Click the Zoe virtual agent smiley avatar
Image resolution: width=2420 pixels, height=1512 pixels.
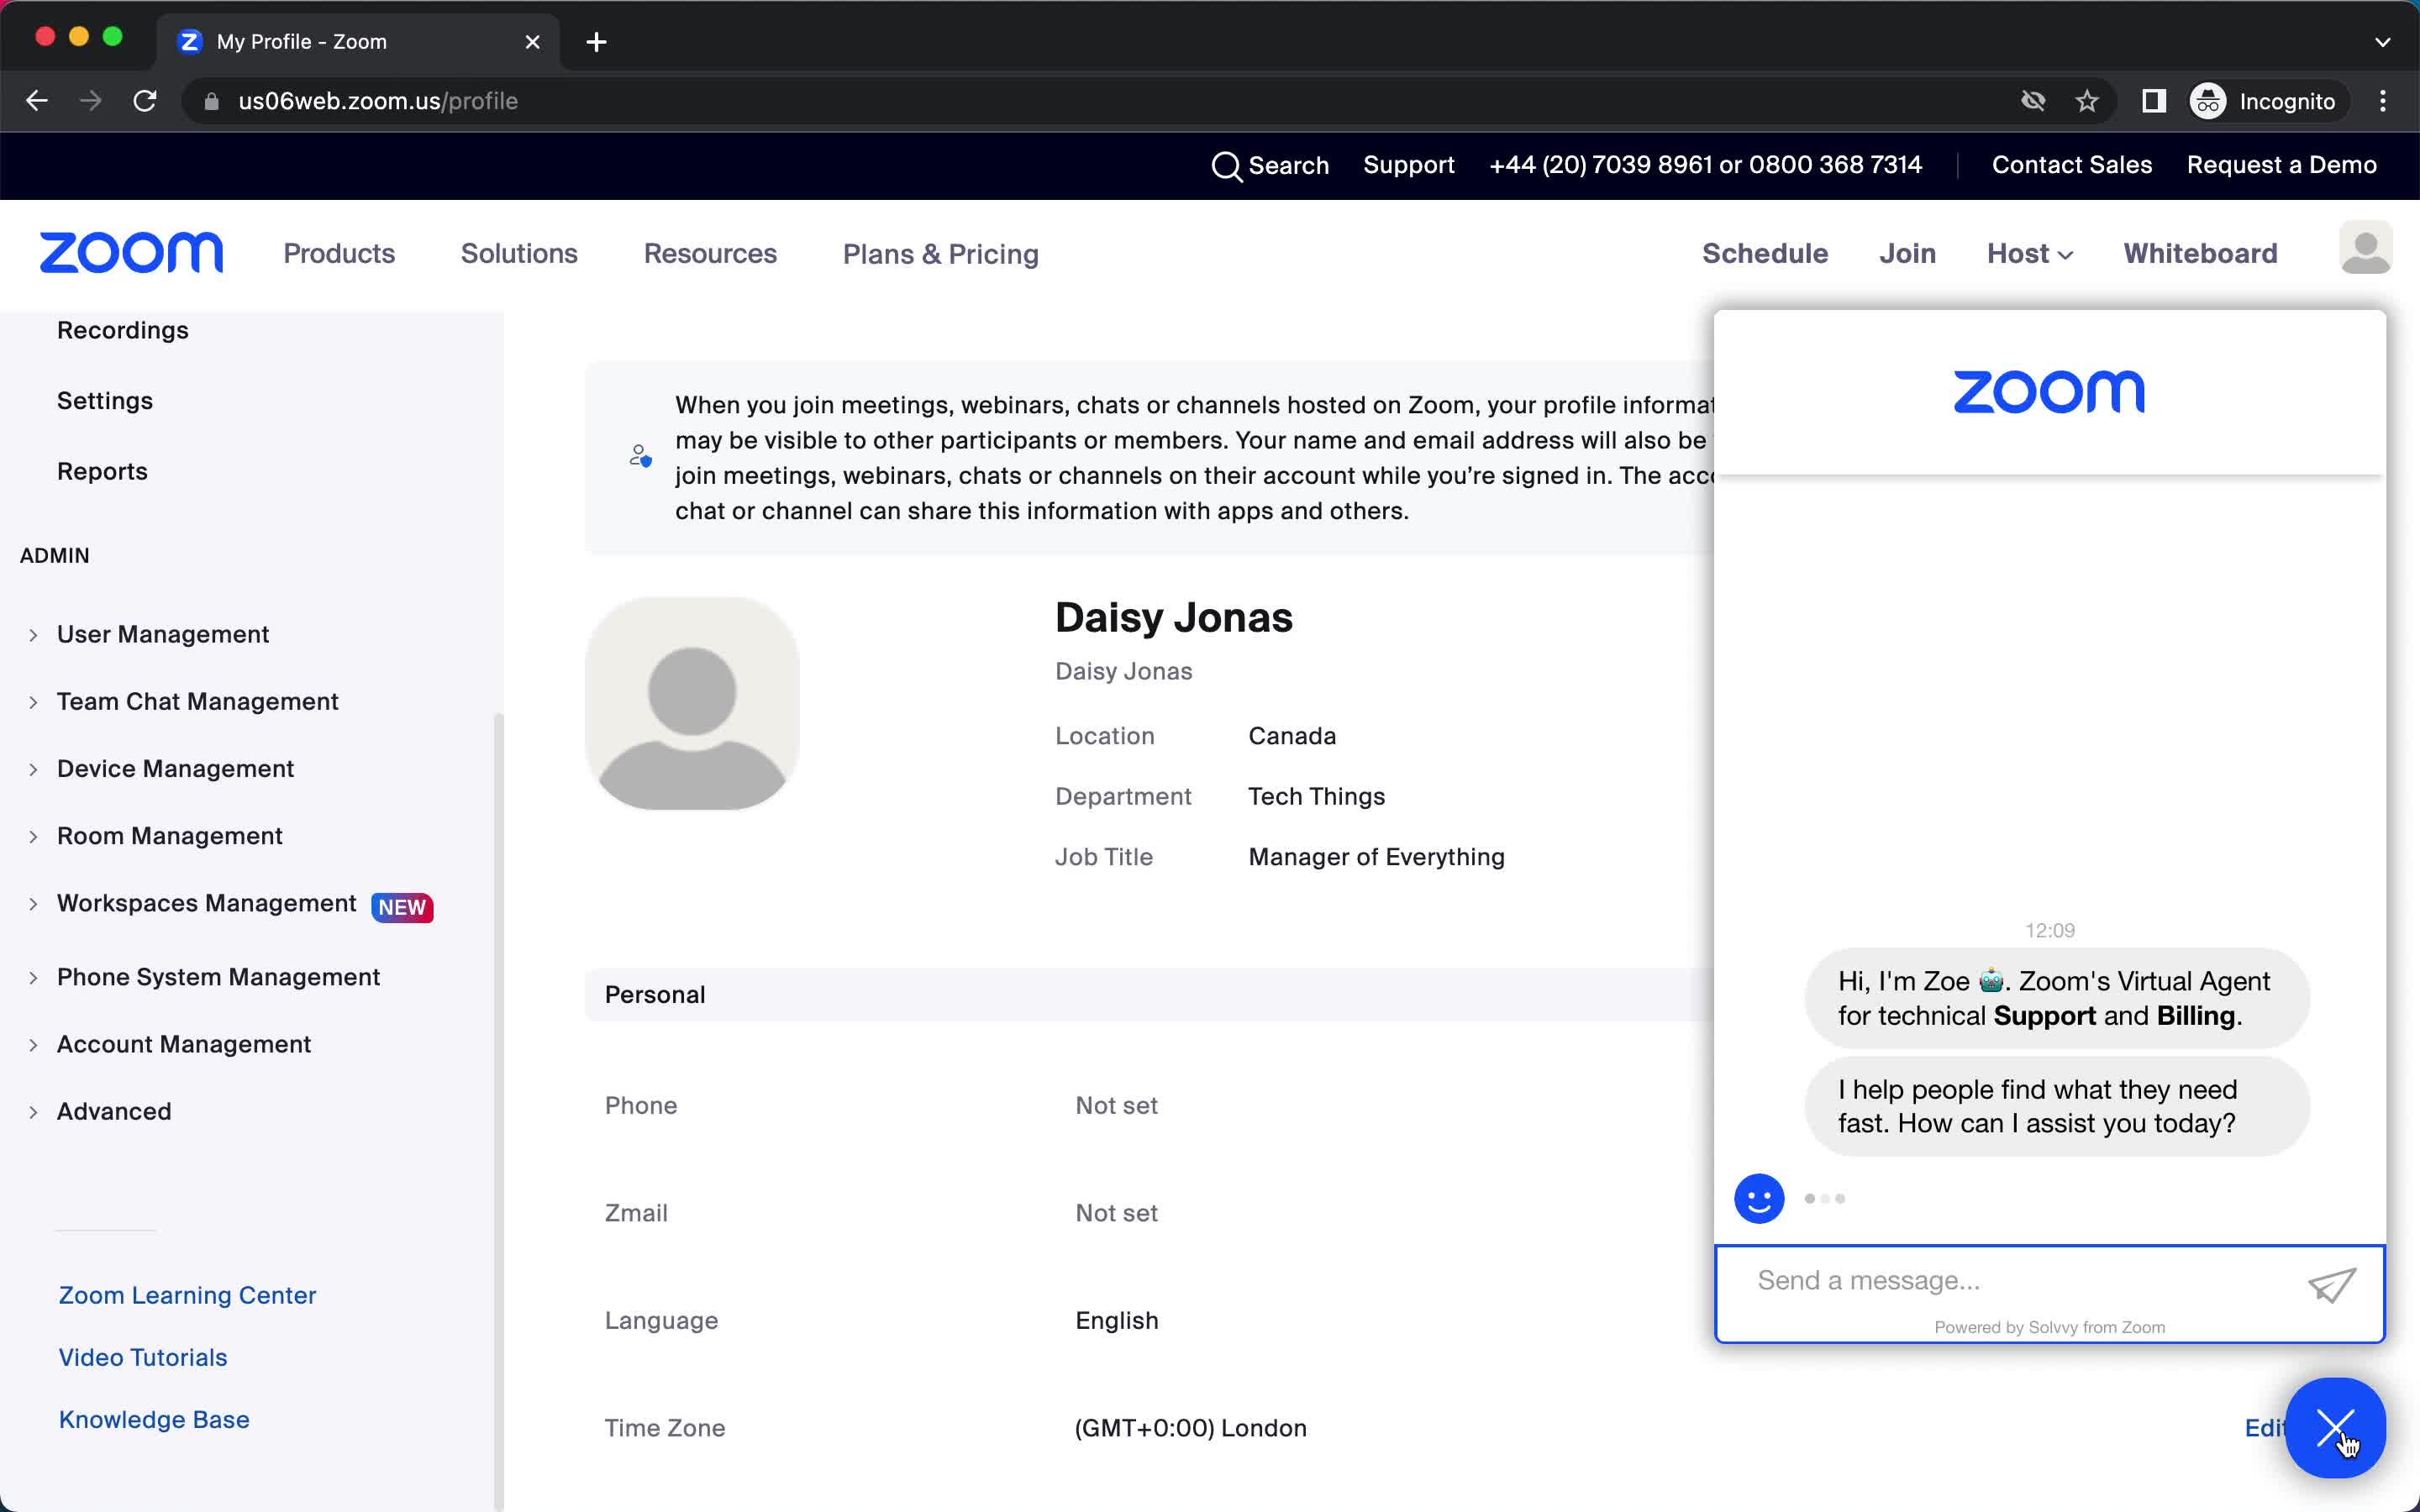point(1759,1198)
